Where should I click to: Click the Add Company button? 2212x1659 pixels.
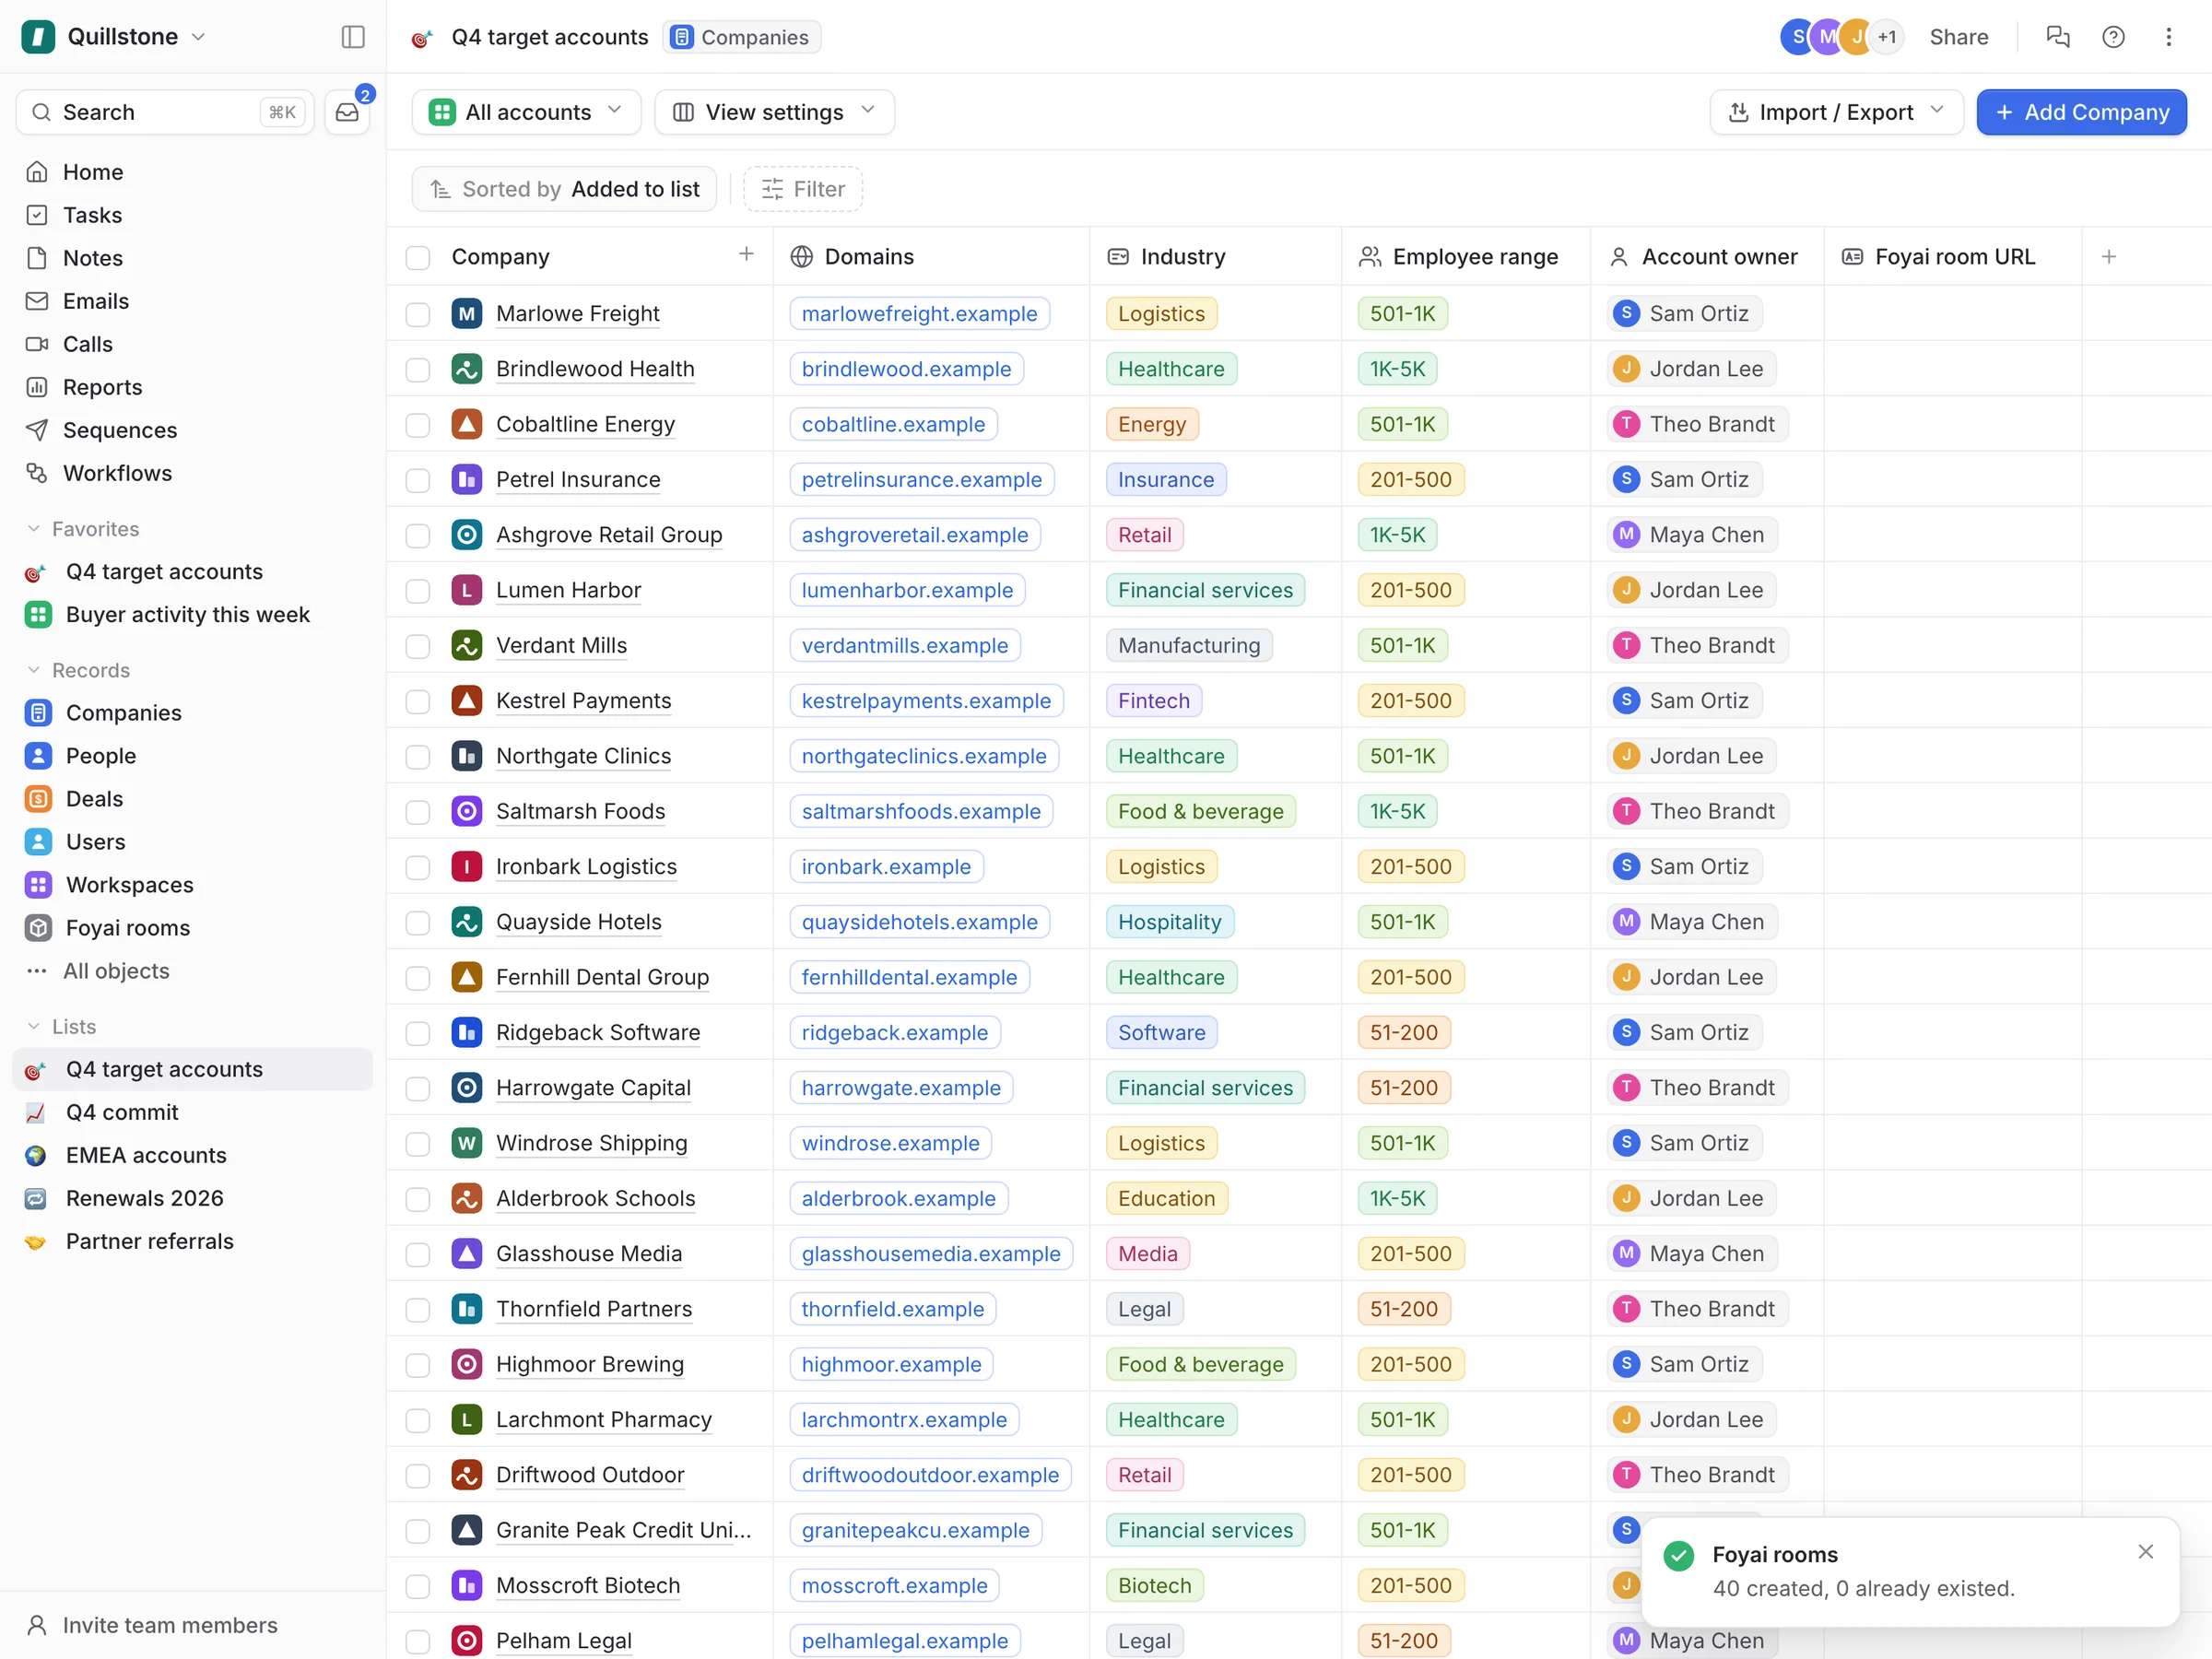click(x=2081, y=112)
